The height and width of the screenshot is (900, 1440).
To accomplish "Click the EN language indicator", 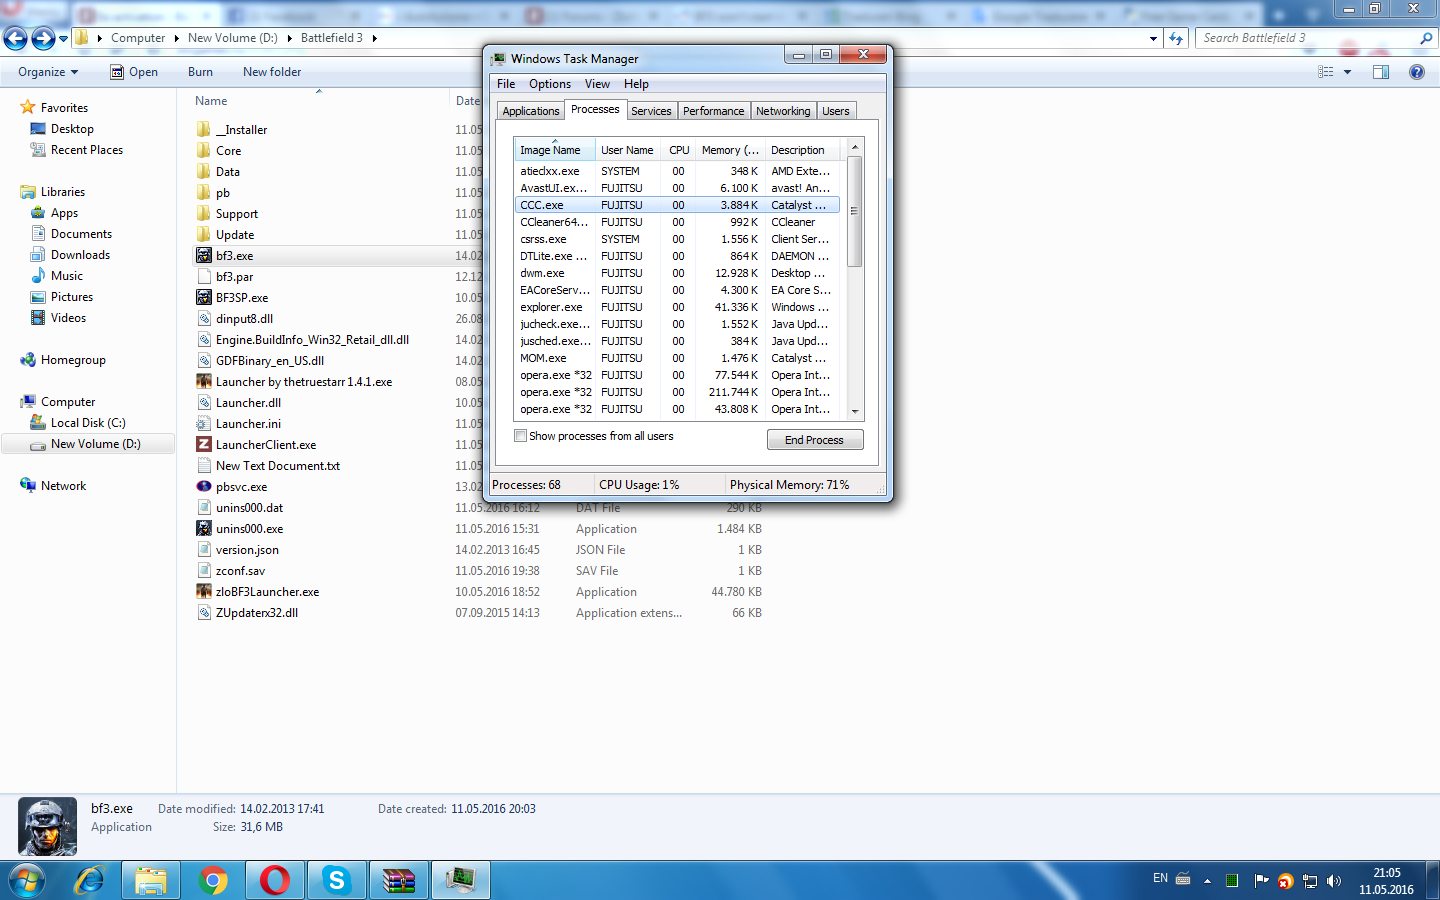I will [1160, 879].
